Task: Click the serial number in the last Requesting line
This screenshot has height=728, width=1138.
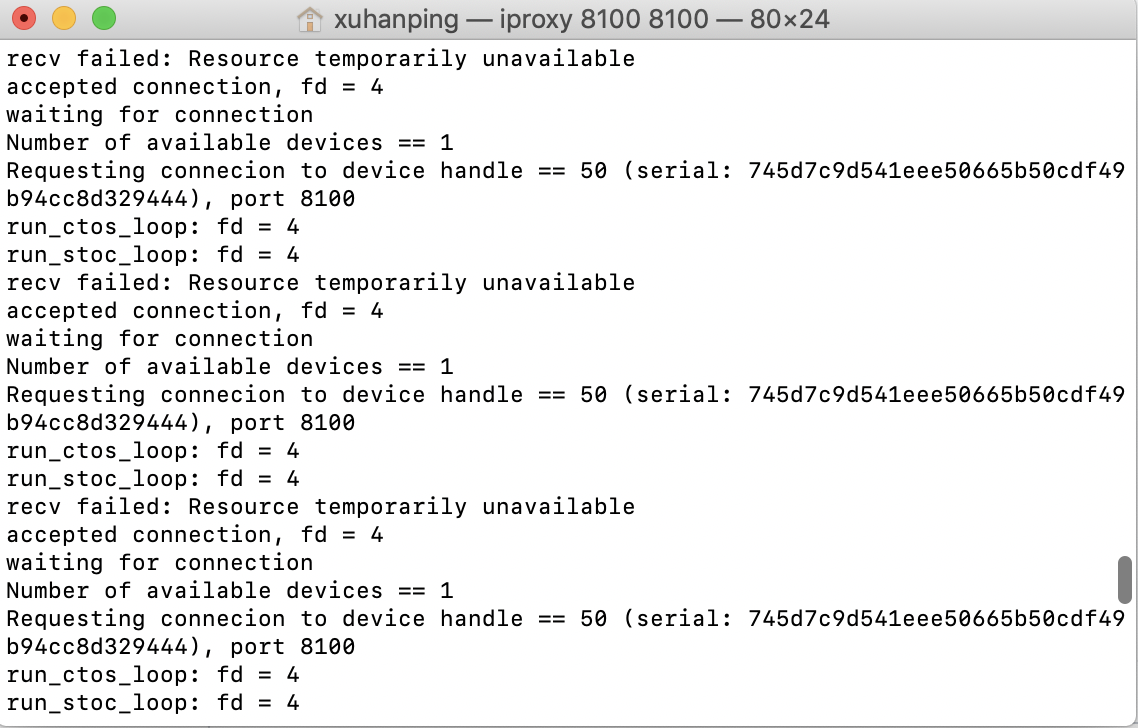Action: point(936,619)
